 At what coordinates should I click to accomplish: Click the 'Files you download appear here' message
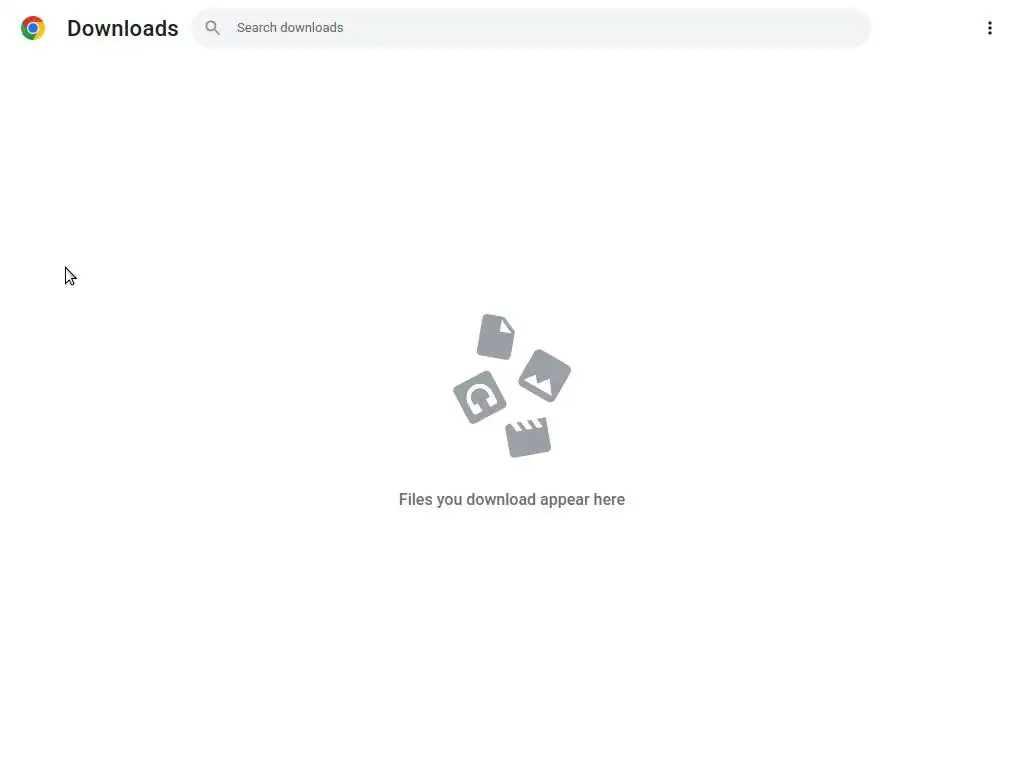pyautogui.click(x=512, y=500)
